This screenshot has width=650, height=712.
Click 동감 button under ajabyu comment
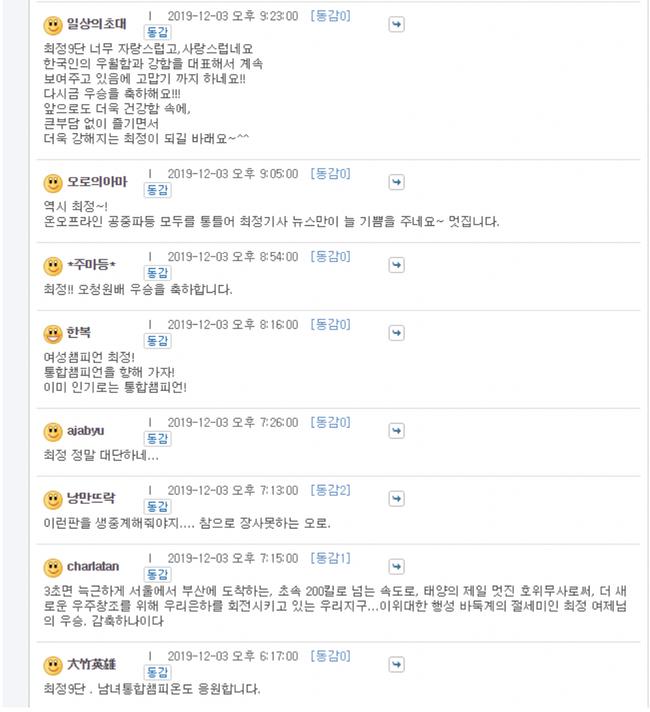[x=157, y=439]
